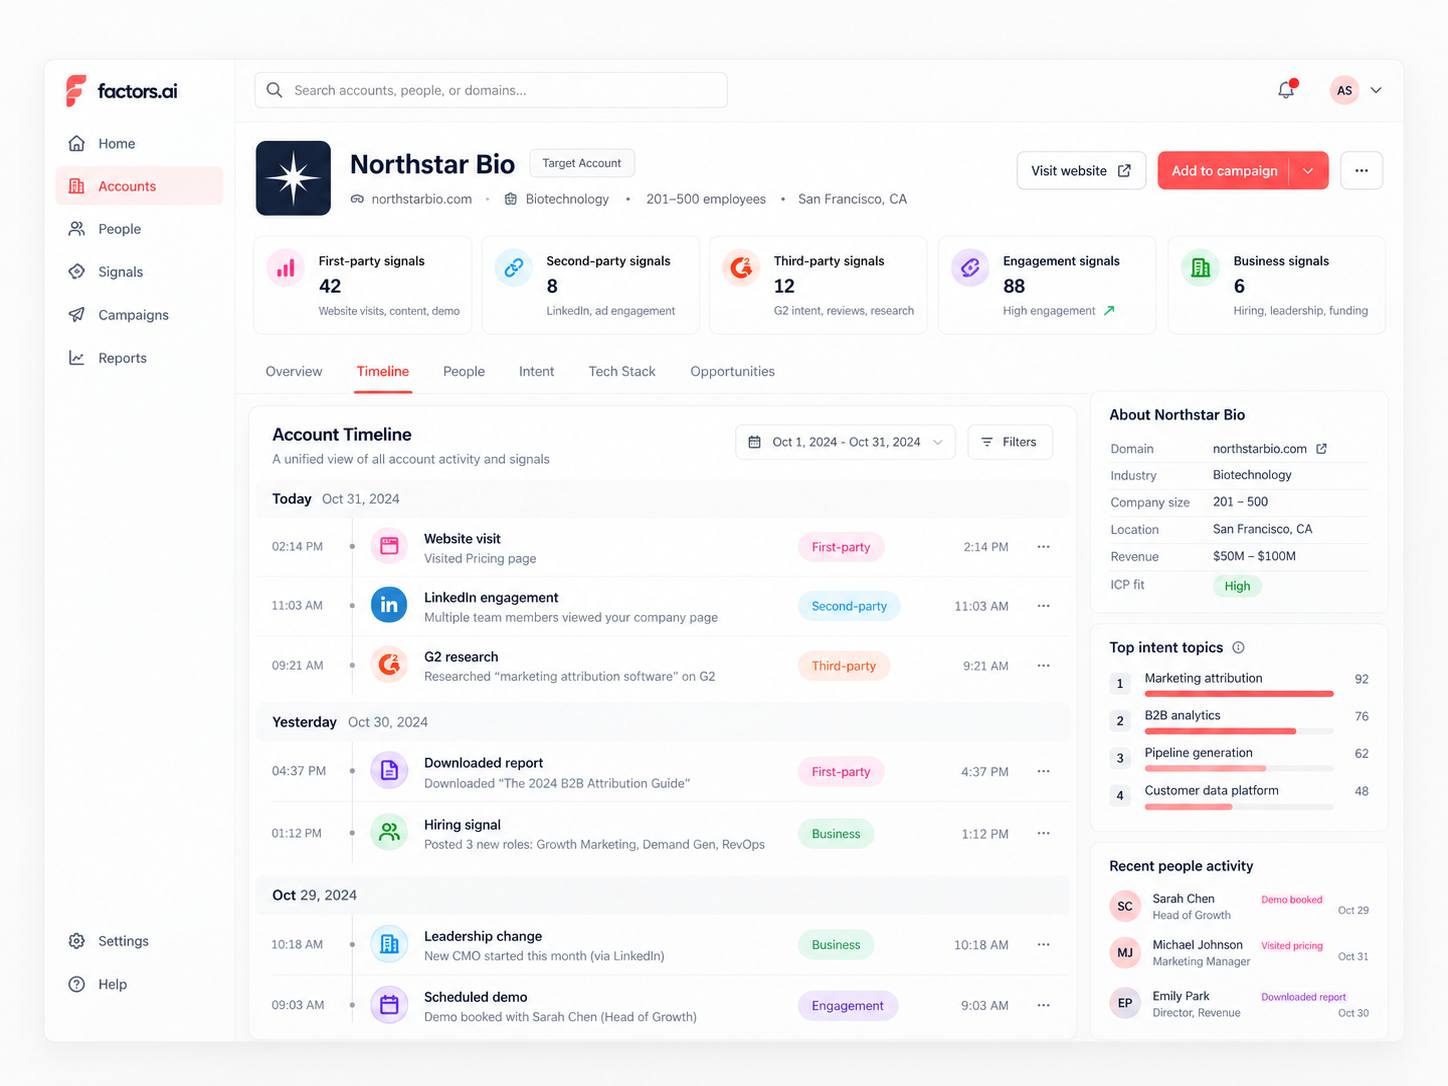Switch to the People tab
This screenshot has height=1086, width=1448.
coord(464,372)
